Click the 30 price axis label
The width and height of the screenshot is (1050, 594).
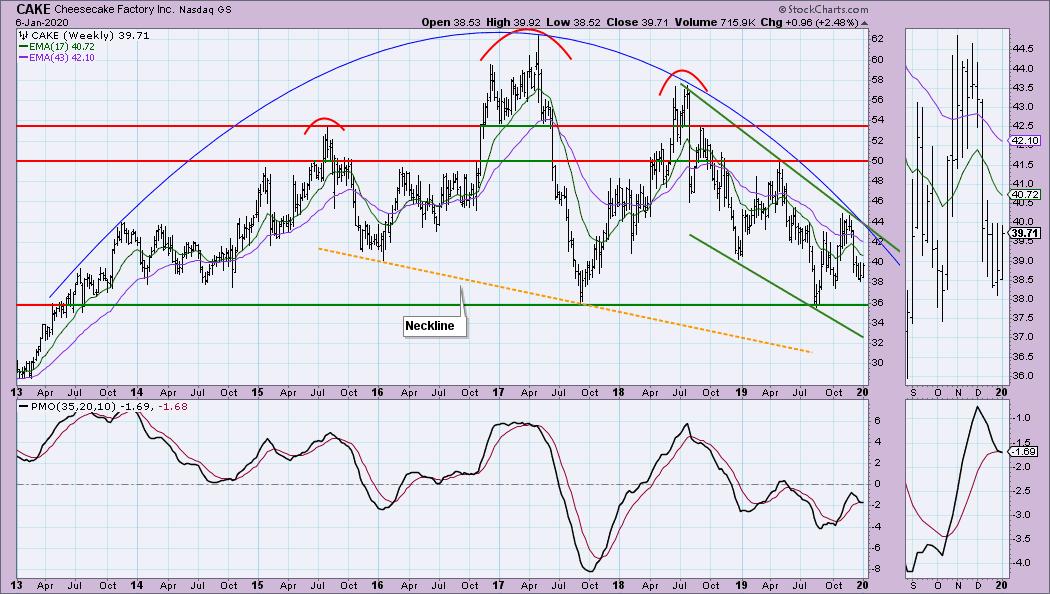pyautogui.click(x=875, y=363)
